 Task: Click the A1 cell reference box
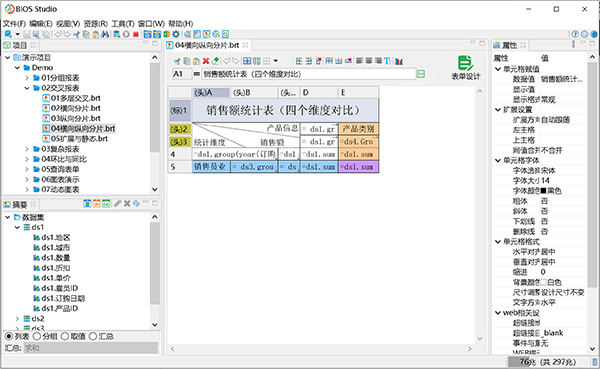click(x=181, y=74)
